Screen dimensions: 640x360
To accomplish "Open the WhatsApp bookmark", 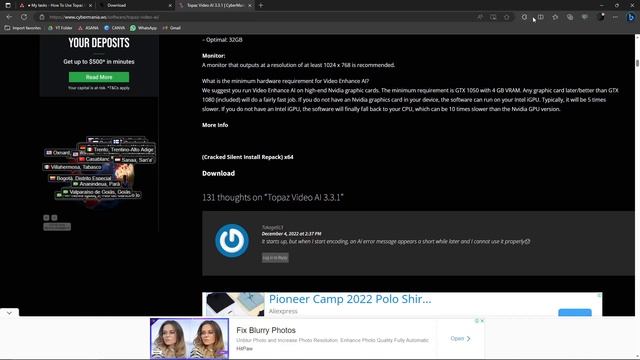I will (x=143, y=28).
